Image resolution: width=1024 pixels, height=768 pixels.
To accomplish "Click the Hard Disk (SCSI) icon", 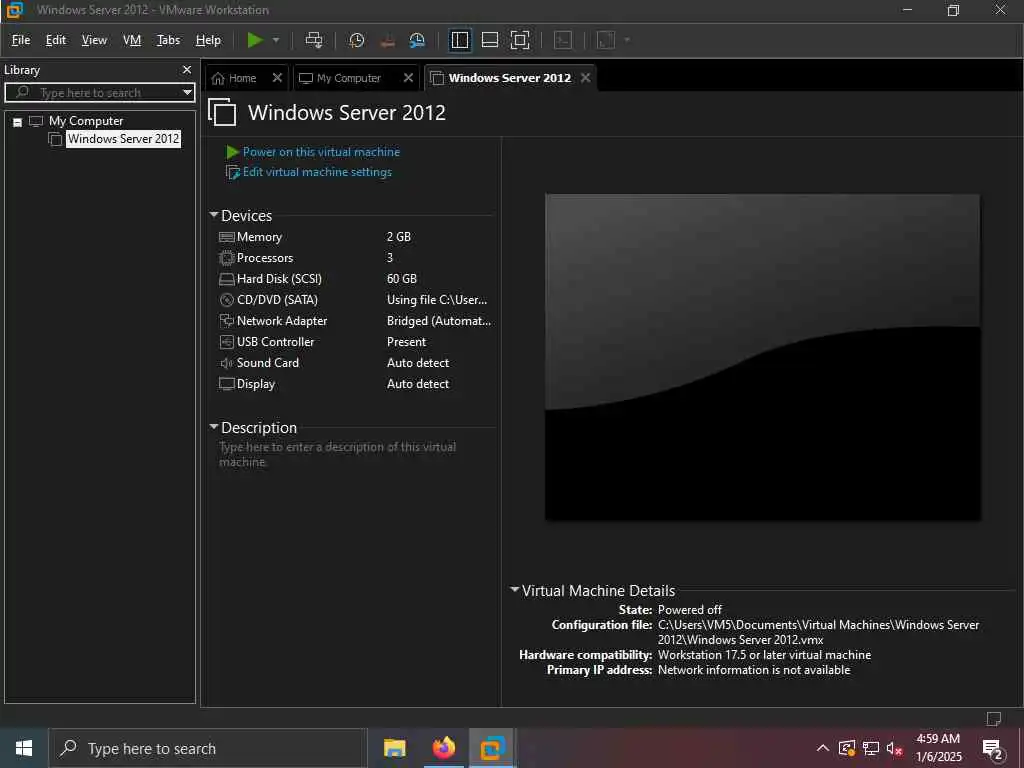I will (227, 279).
